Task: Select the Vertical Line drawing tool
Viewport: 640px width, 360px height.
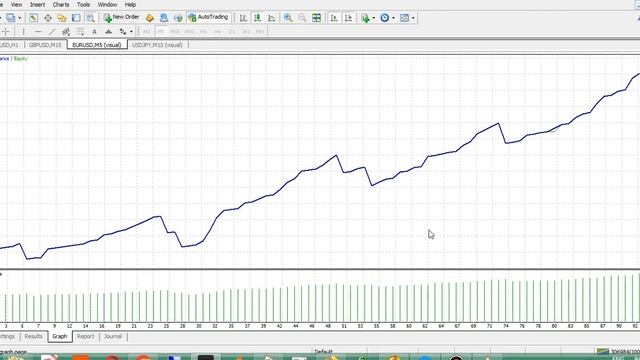Action: [x=24, y=31]
